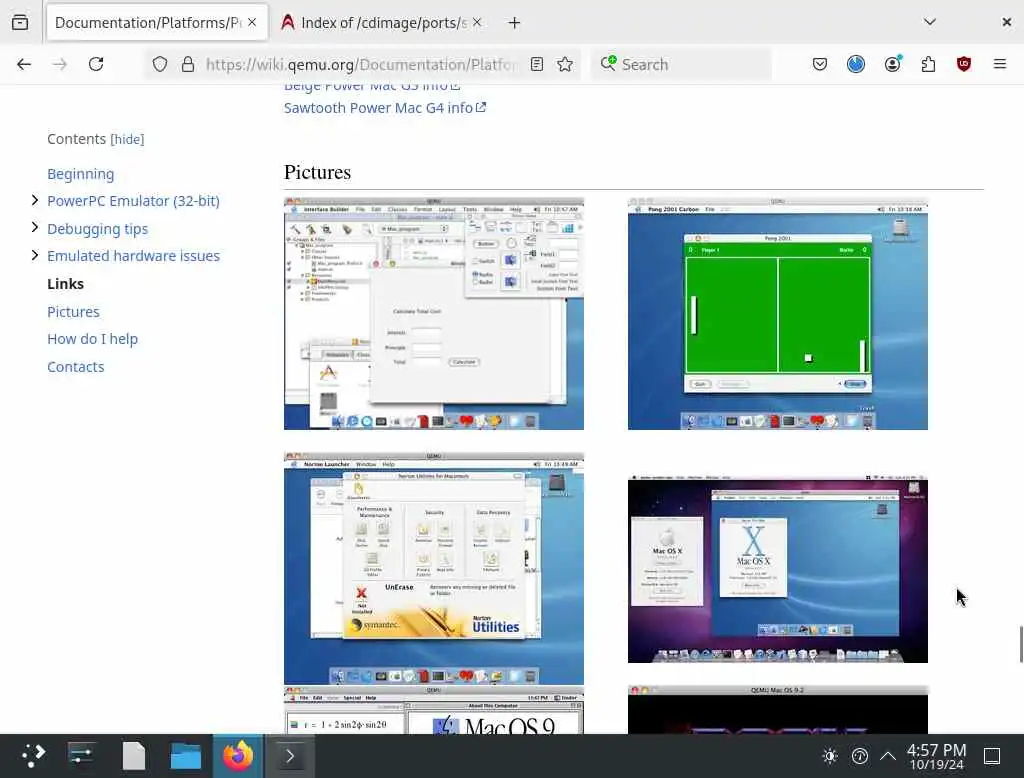Open system tray updates icon

(x=859, y=756)
